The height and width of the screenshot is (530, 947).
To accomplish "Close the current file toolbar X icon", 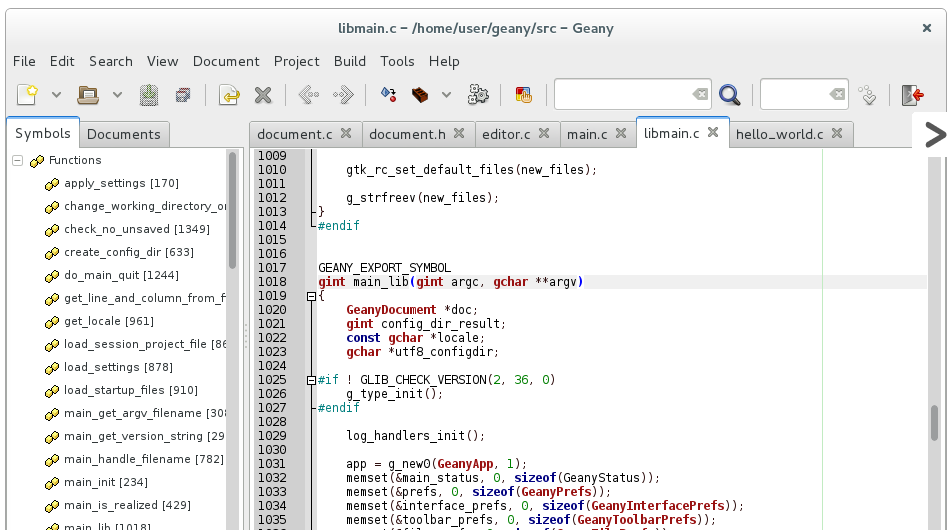I will (x=263, y=95).
